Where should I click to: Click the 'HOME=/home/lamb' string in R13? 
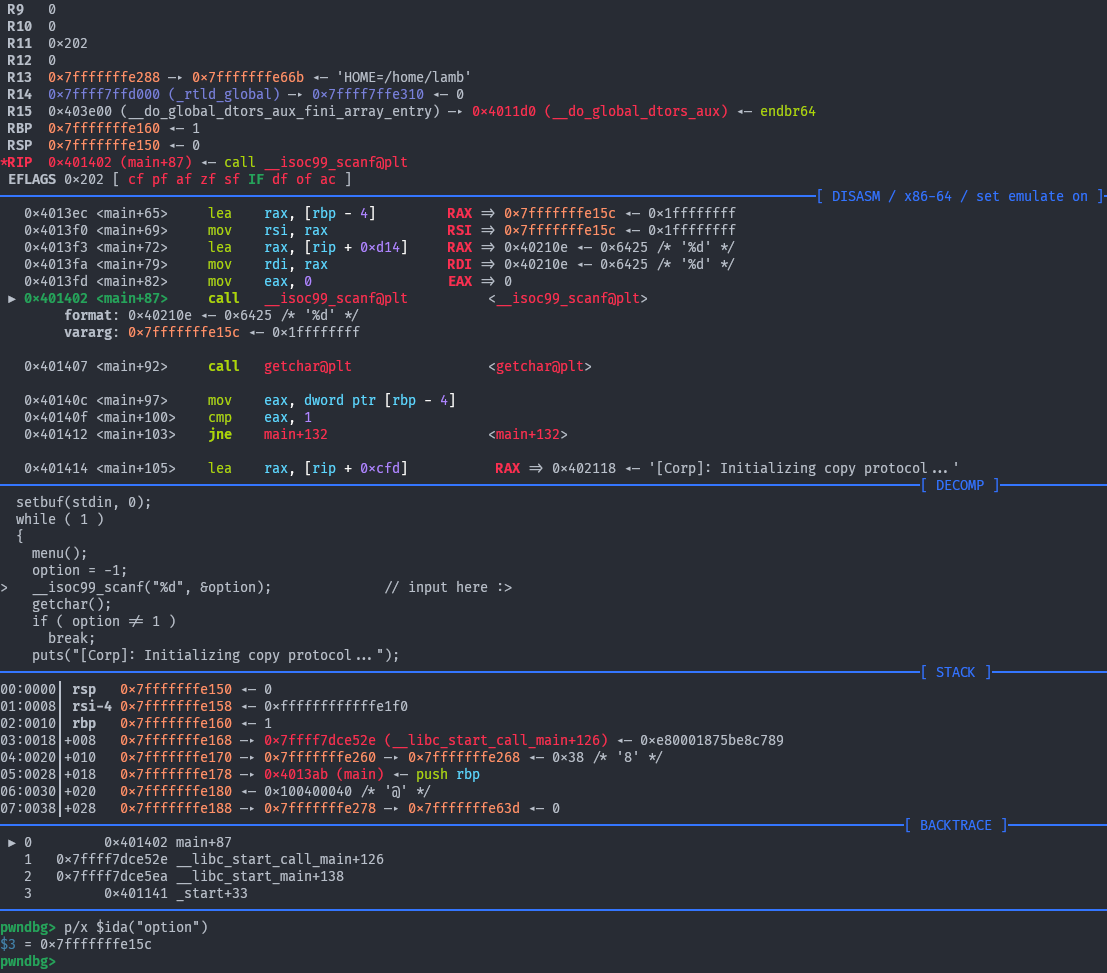[x=408, y=77]
